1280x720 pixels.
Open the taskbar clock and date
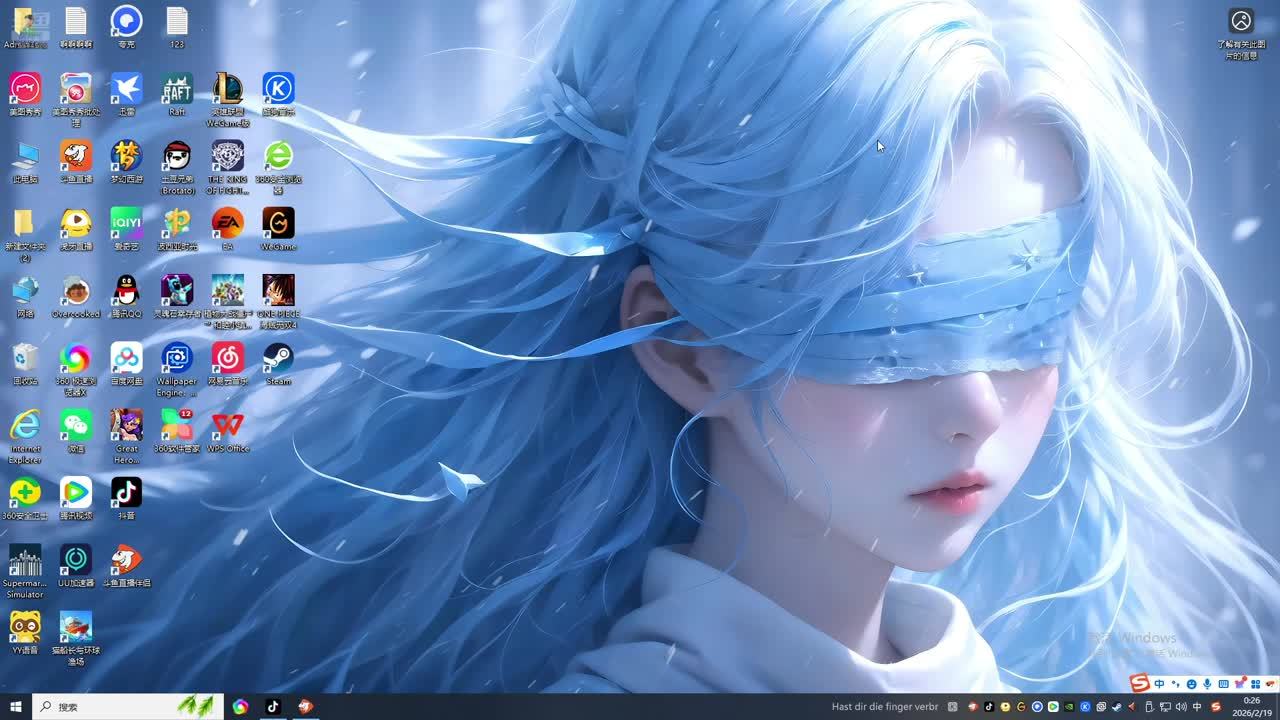(1251, 707)
